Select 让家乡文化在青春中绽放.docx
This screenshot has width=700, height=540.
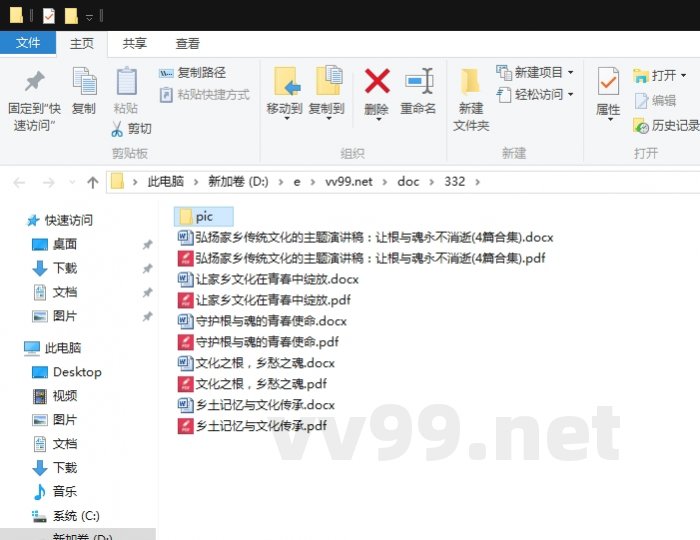(268, 279)
